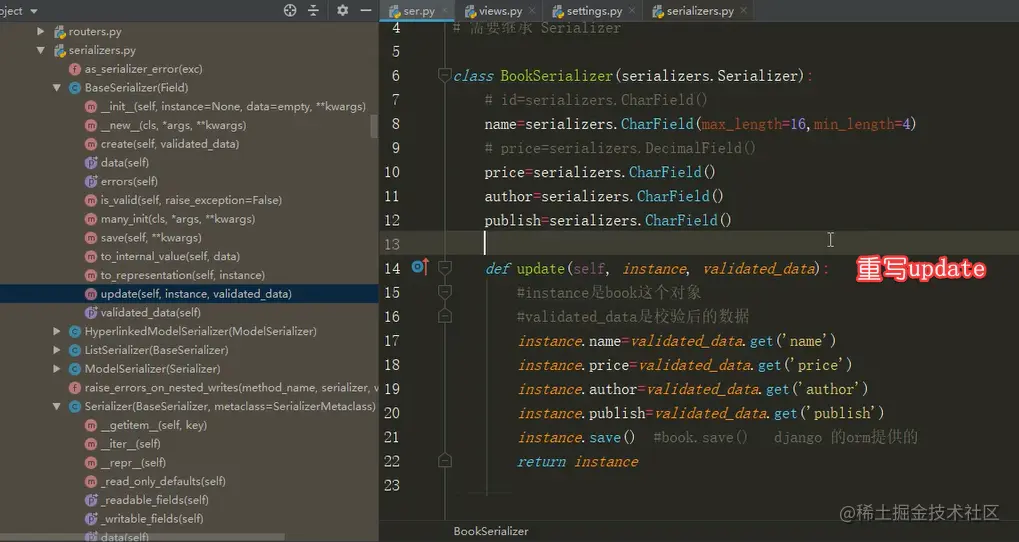Click the BaseSerializer class icon
1019x542 pixels.
(75, 88)
